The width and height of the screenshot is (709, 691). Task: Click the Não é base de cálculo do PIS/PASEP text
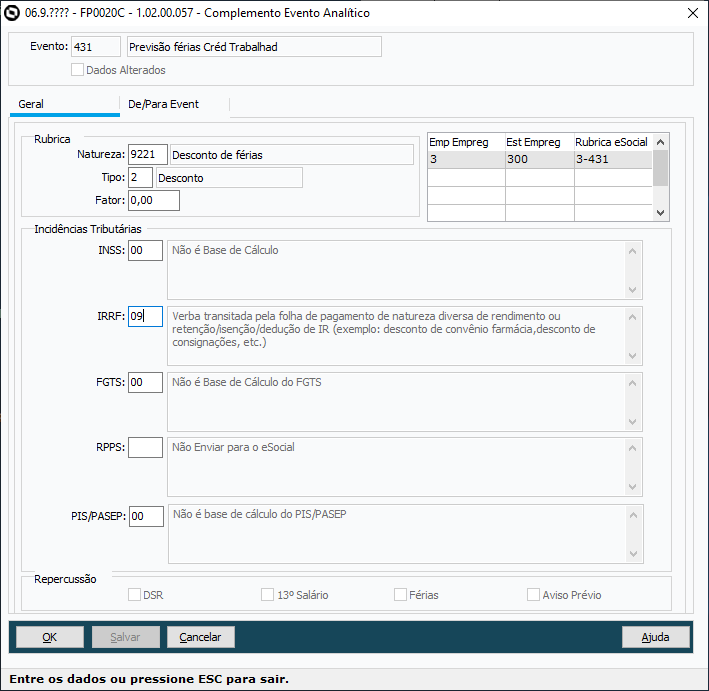pos(260,514)
